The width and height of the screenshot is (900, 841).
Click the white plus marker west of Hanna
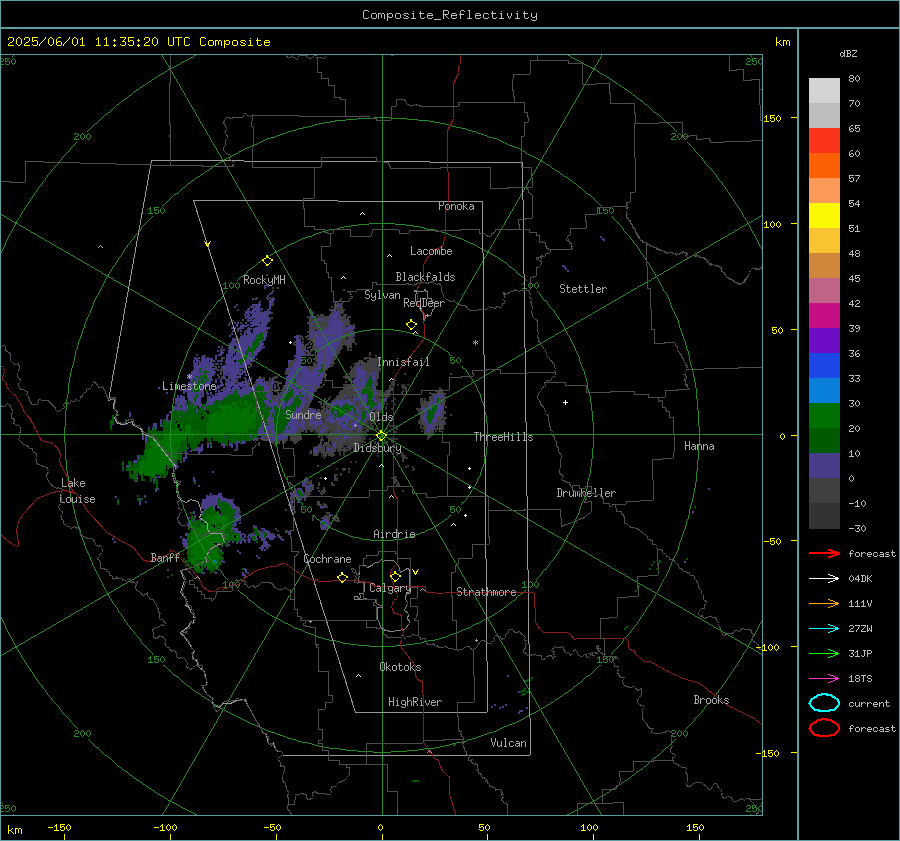pos(565,402)
